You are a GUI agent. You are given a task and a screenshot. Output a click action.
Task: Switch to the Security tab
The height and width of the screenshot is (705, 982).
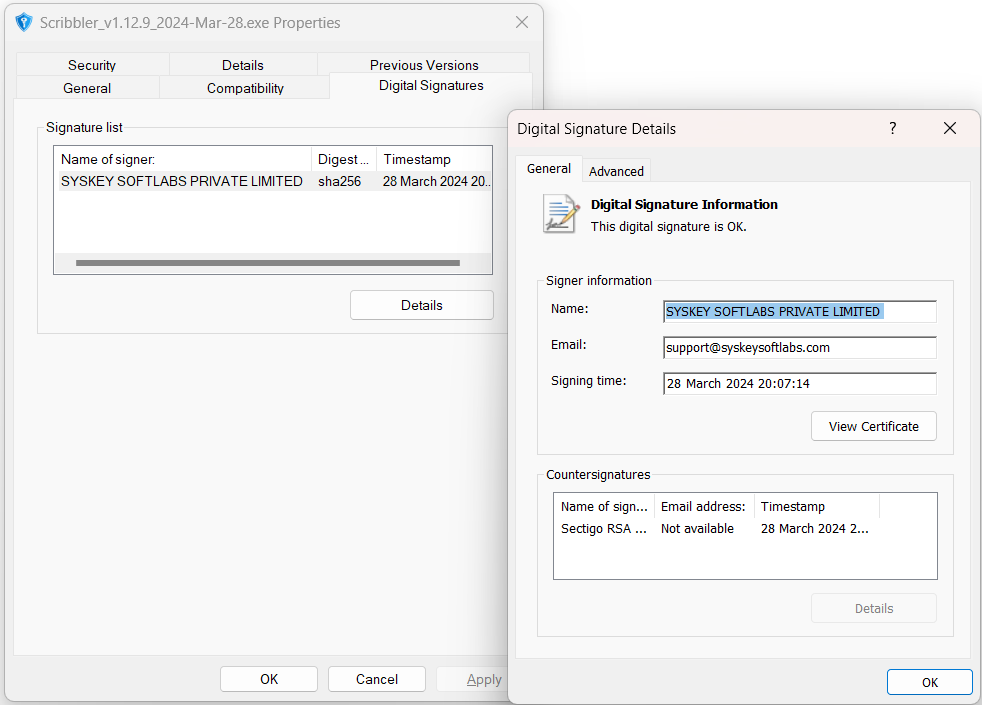tap(92, 65)
